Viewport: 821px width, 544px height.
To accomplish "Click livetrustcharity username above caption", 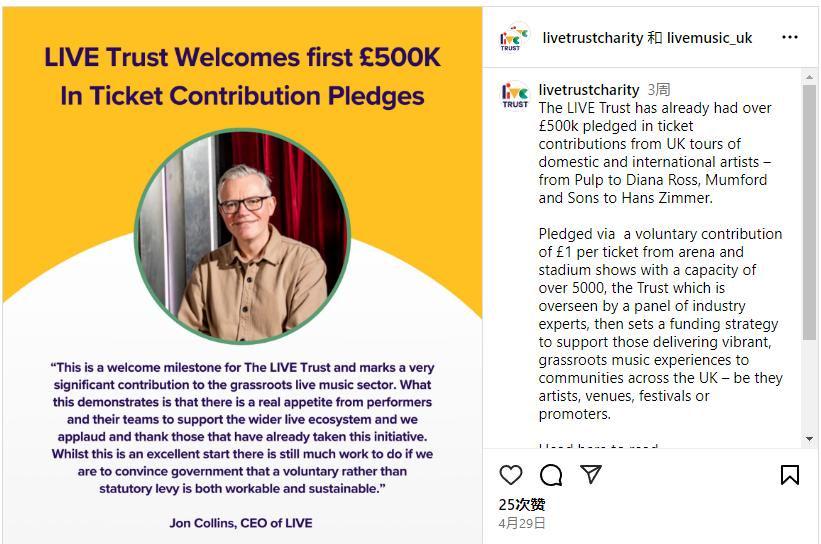I will click(588, 90).
